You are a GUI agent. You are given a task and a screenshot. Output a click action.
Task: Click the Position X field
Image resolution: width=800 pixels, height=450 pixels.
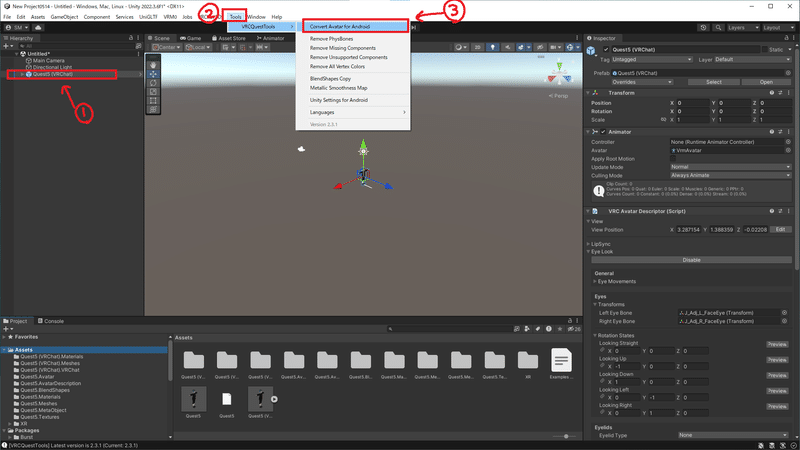pyautogui.click(x=692, y=103)
